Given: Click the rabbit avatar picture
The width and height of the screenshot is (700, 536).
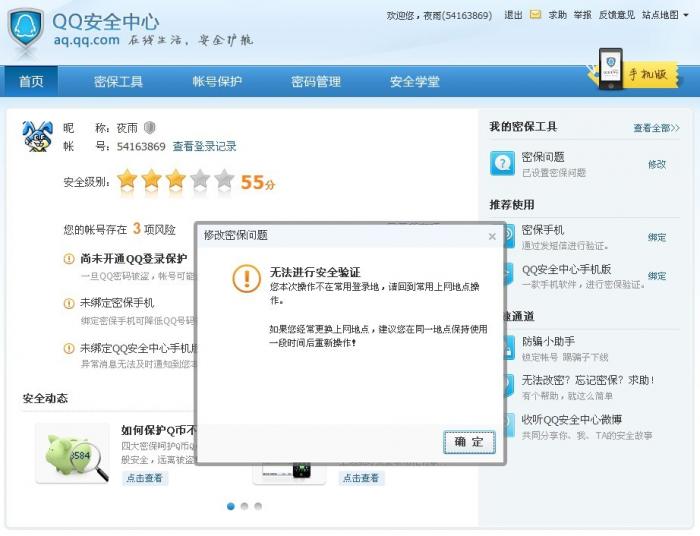Looking at the screenshot, I should (x=38, y=136).
